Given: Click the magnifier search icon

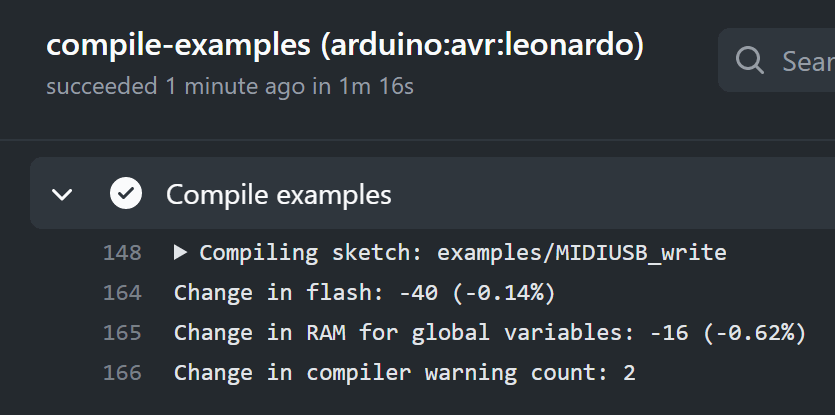Looking at the screenshot, I should 750,60.
